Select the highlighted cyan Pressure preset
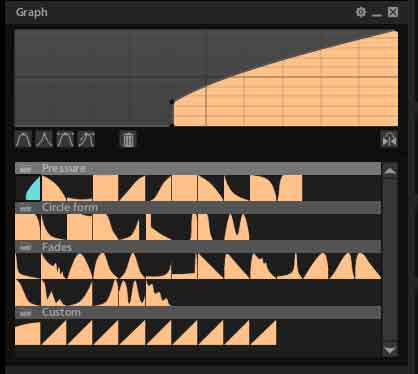Image resolution: width=418 pixels, height=374 pixels. pyautogui.click(x=28, y=188)
